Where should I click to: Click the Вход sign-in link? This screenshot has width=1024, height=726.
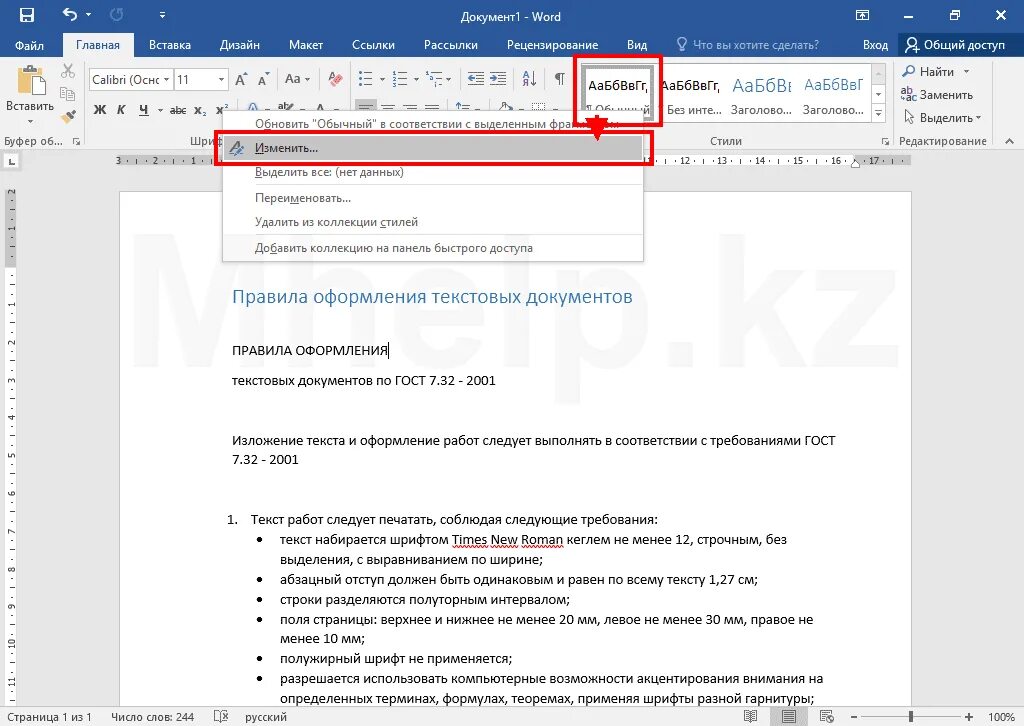(875, 45)
